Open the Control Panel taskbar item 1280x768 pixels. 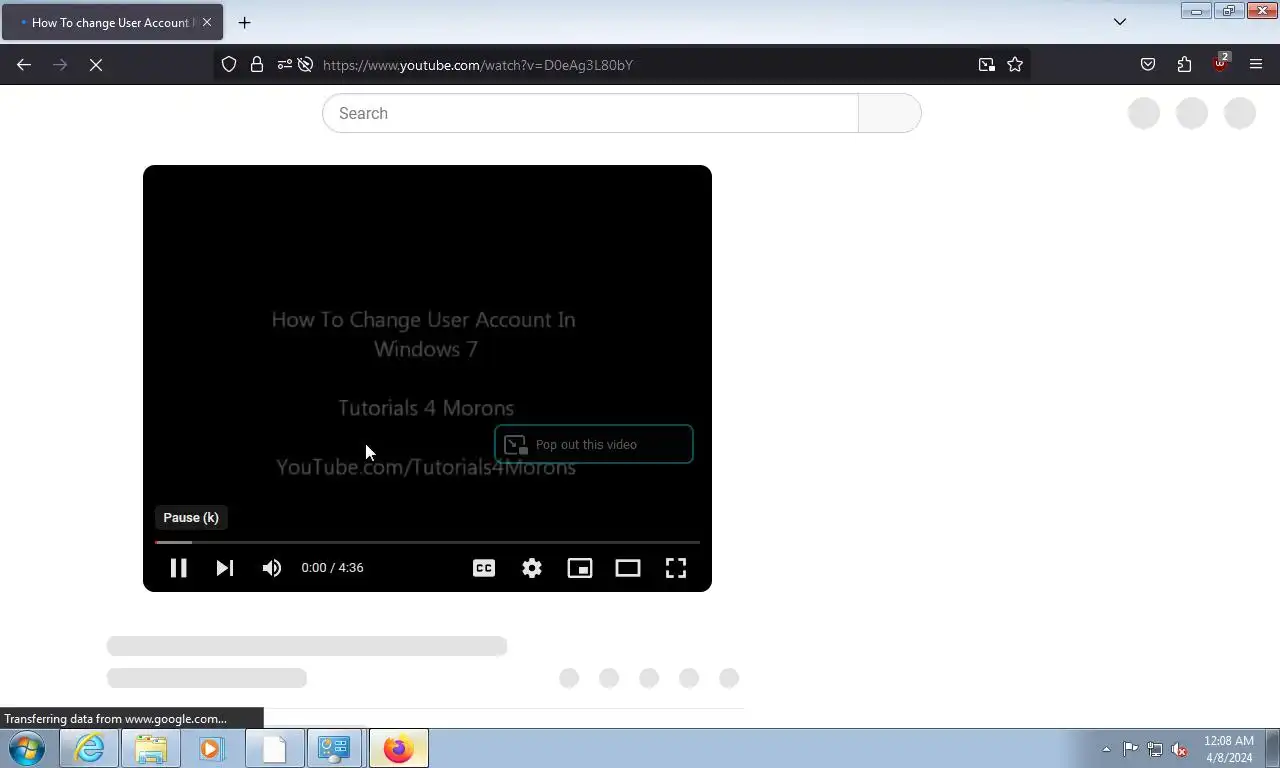coord(334,748)
